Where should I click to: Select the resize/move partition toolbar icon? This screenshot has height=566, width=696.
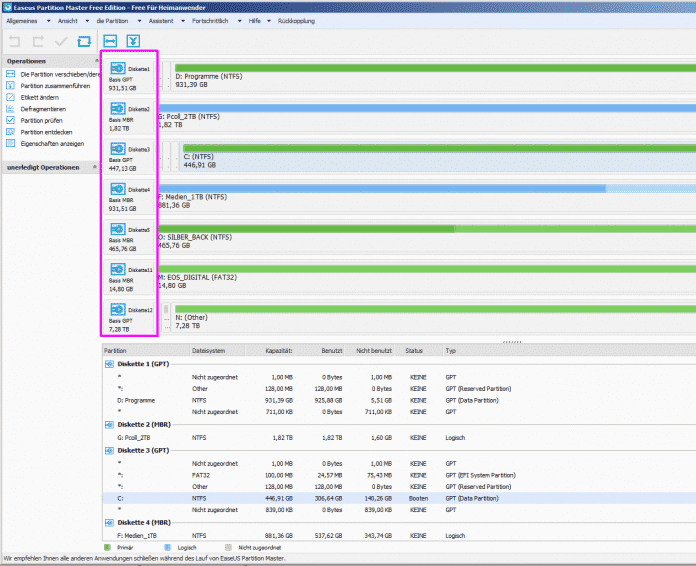coord(111,41)
